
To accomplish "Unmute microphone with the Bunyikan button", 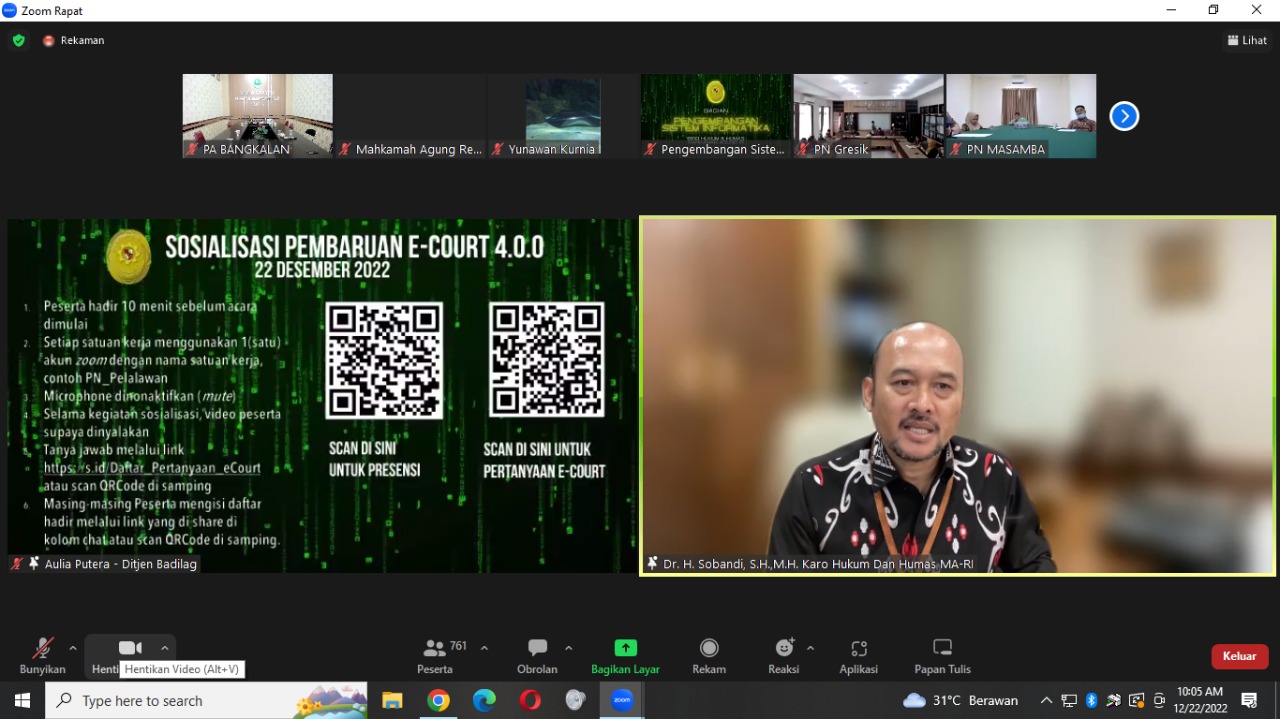I will tap(42, 656).
